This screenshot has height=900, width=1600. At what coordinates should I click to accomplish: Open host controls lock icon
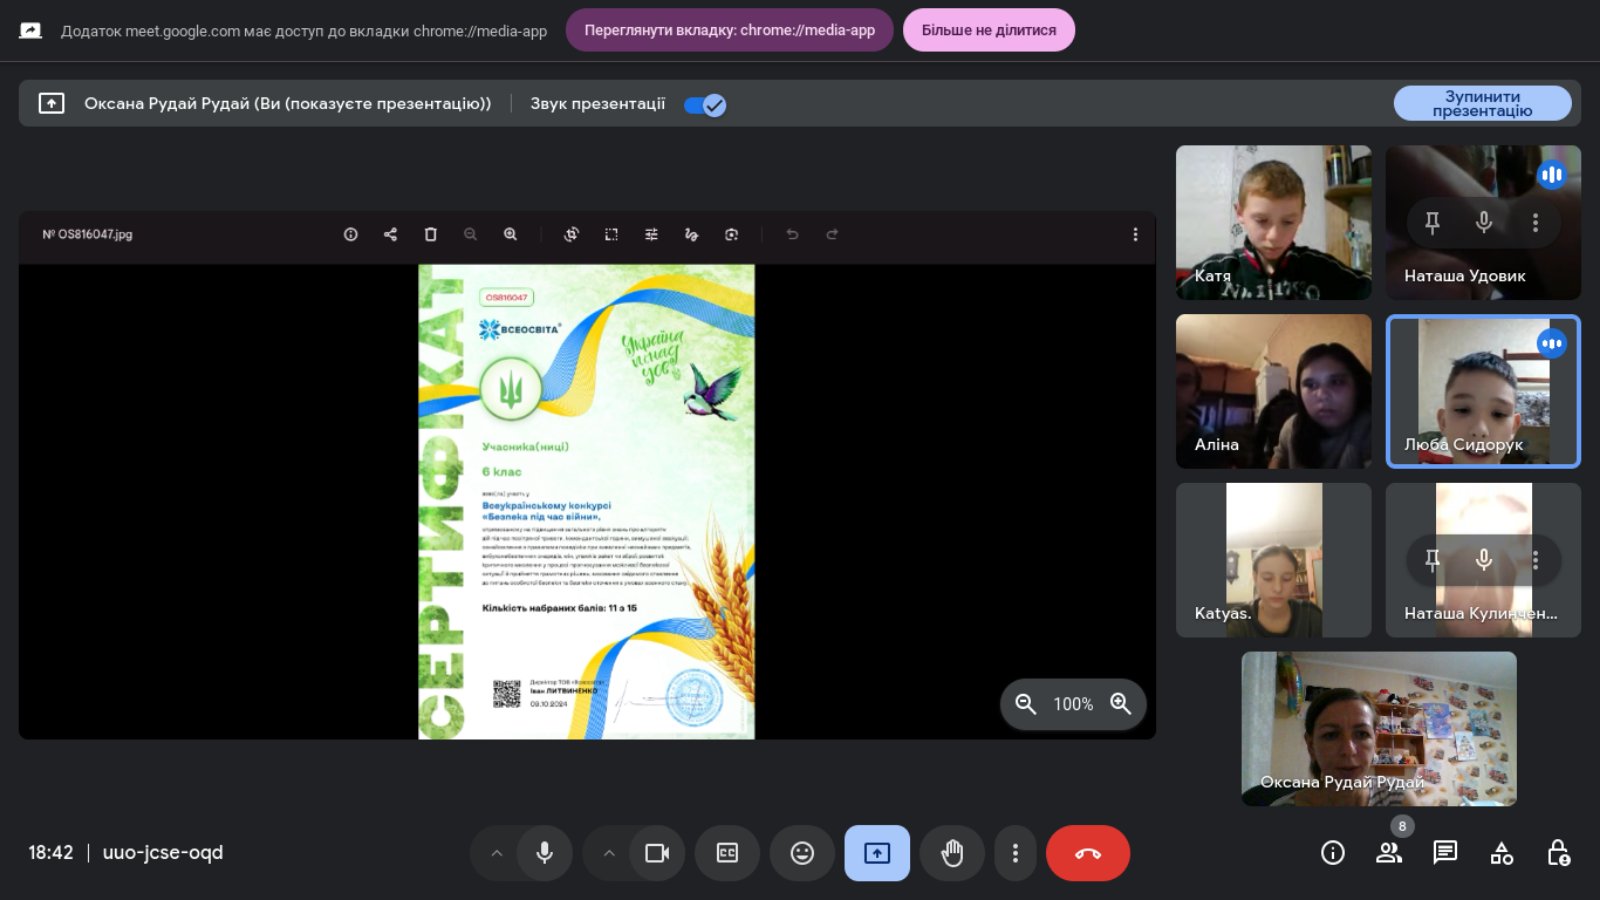[1558, 853]
